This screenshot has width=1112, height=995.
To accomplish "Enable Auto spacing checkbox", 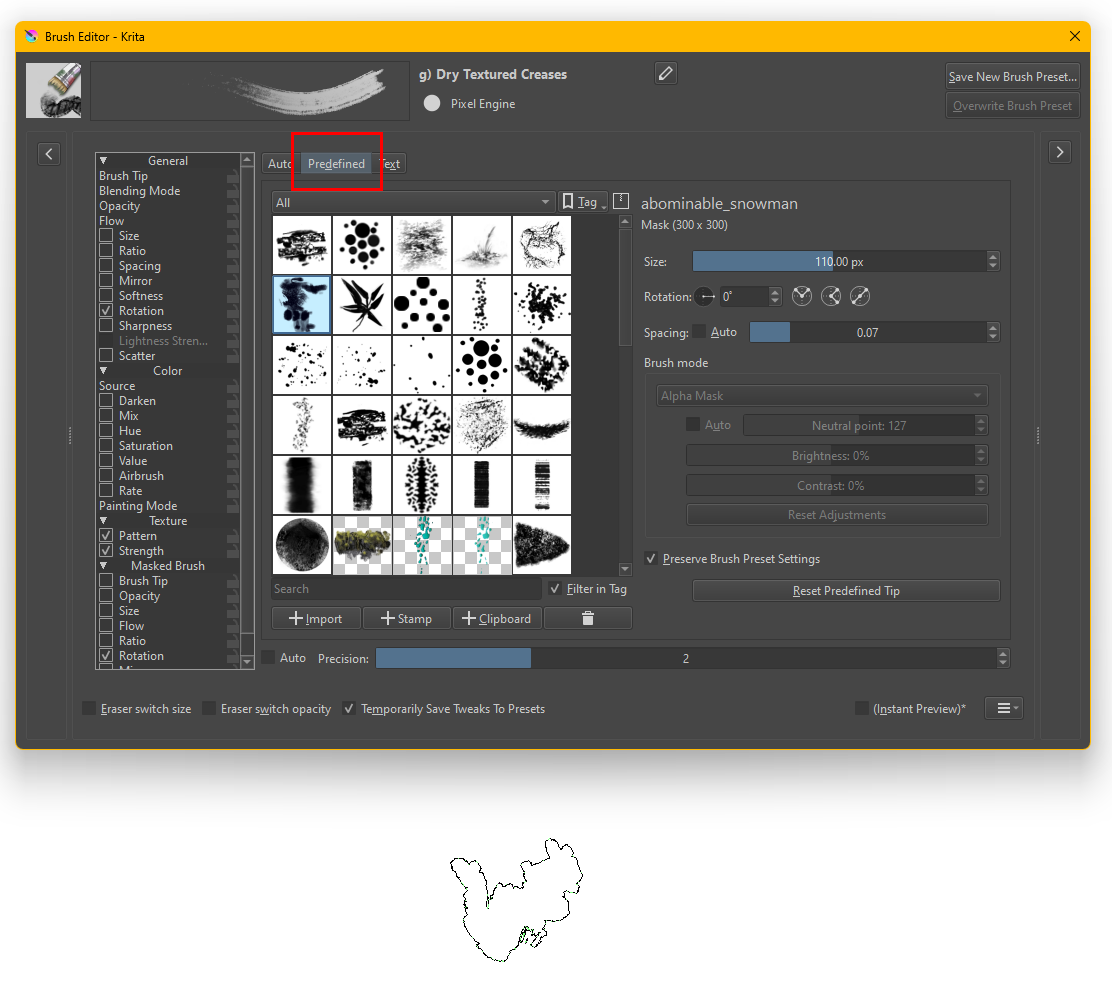I will [x=699, y=331].
